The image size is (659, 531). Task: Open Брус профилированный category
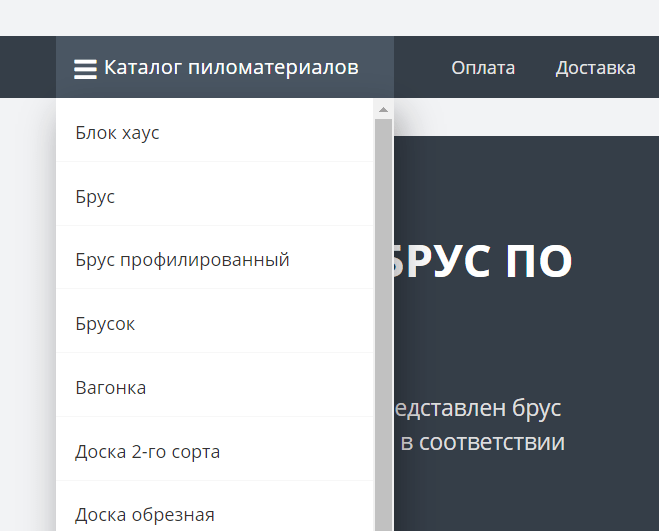click(x=182, y=260)
